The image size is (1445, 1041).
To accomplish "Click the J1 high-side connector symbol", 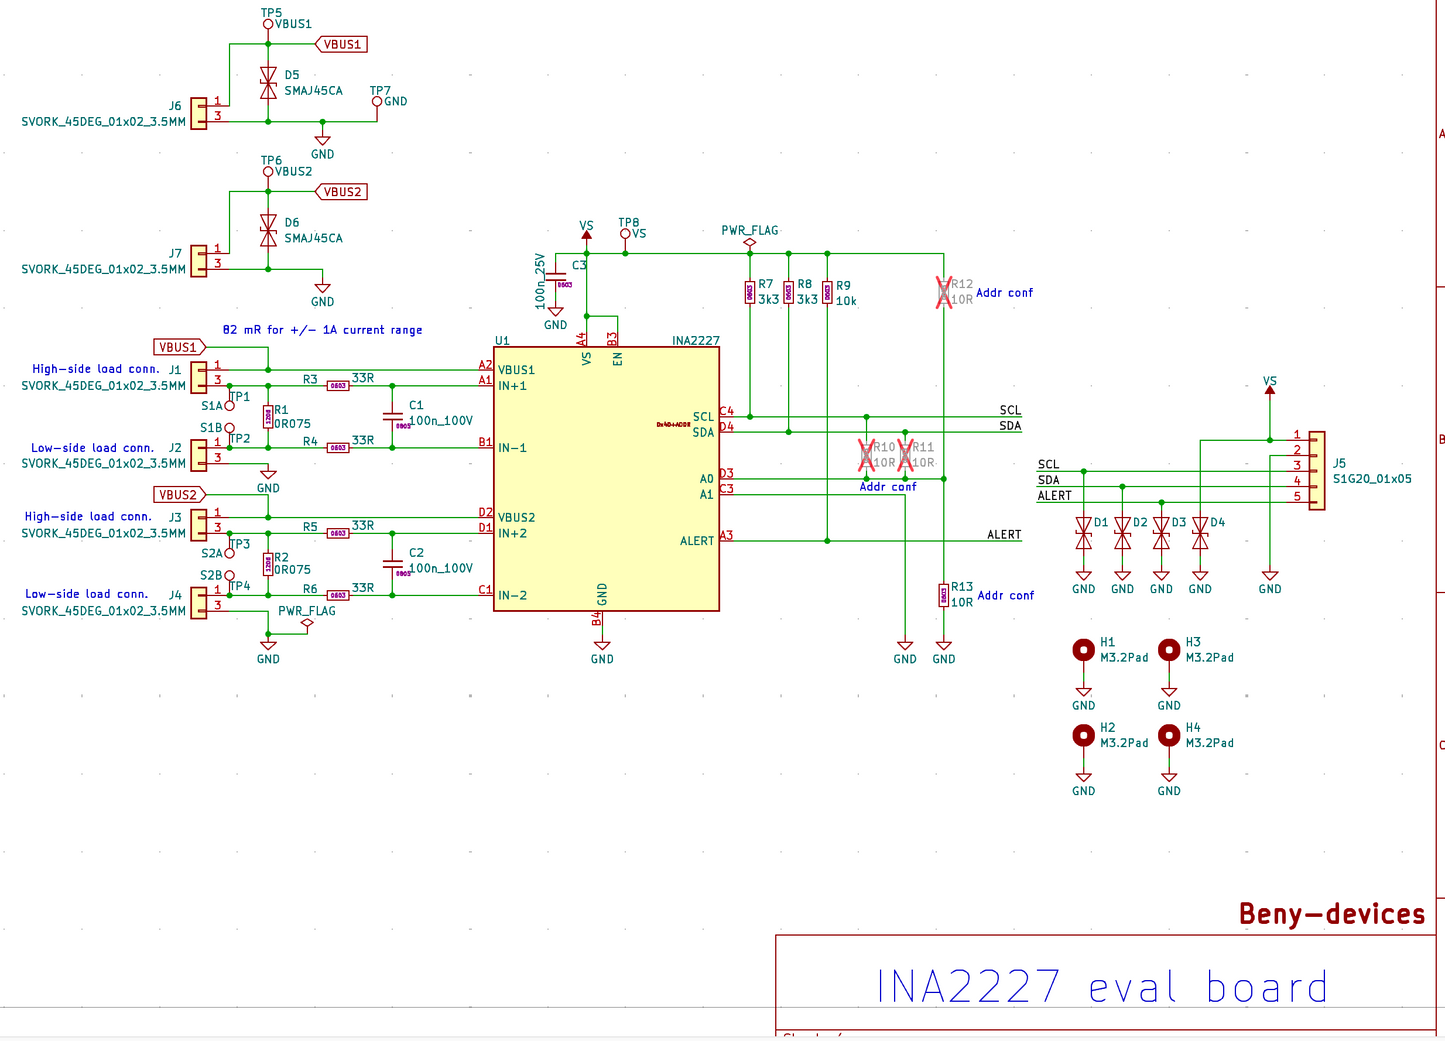I will (x=199, y=378).
